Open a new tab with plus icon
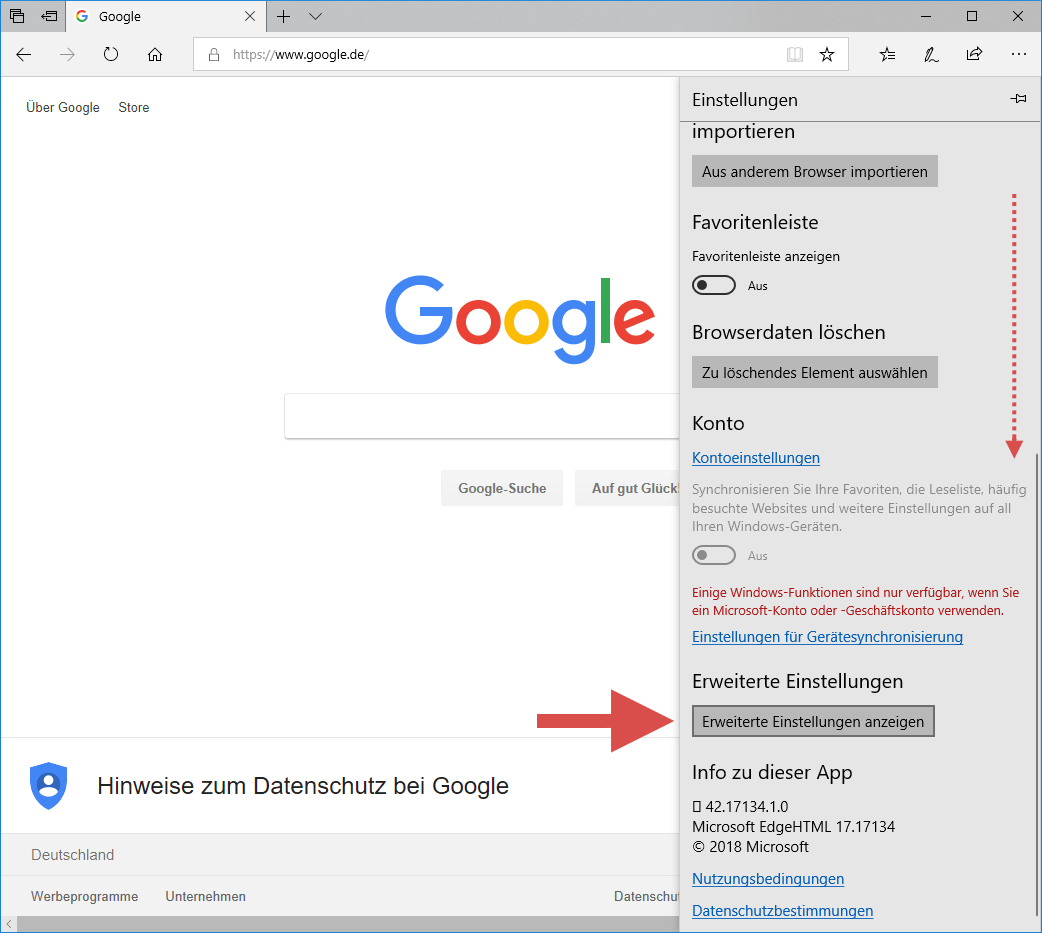Viewport: 1042px width, 933px height. (x=284, y=17)
